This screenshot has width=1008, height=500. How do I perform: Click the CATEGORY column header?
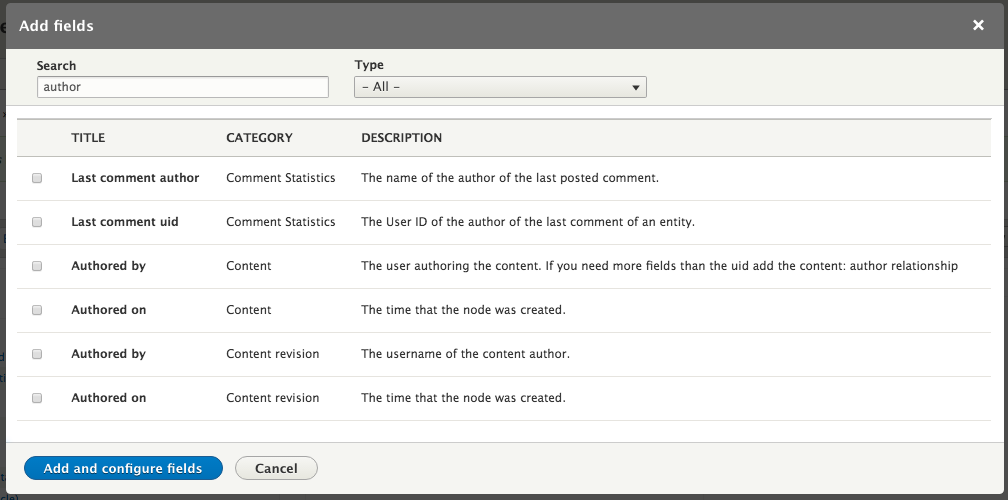[259, 138]
